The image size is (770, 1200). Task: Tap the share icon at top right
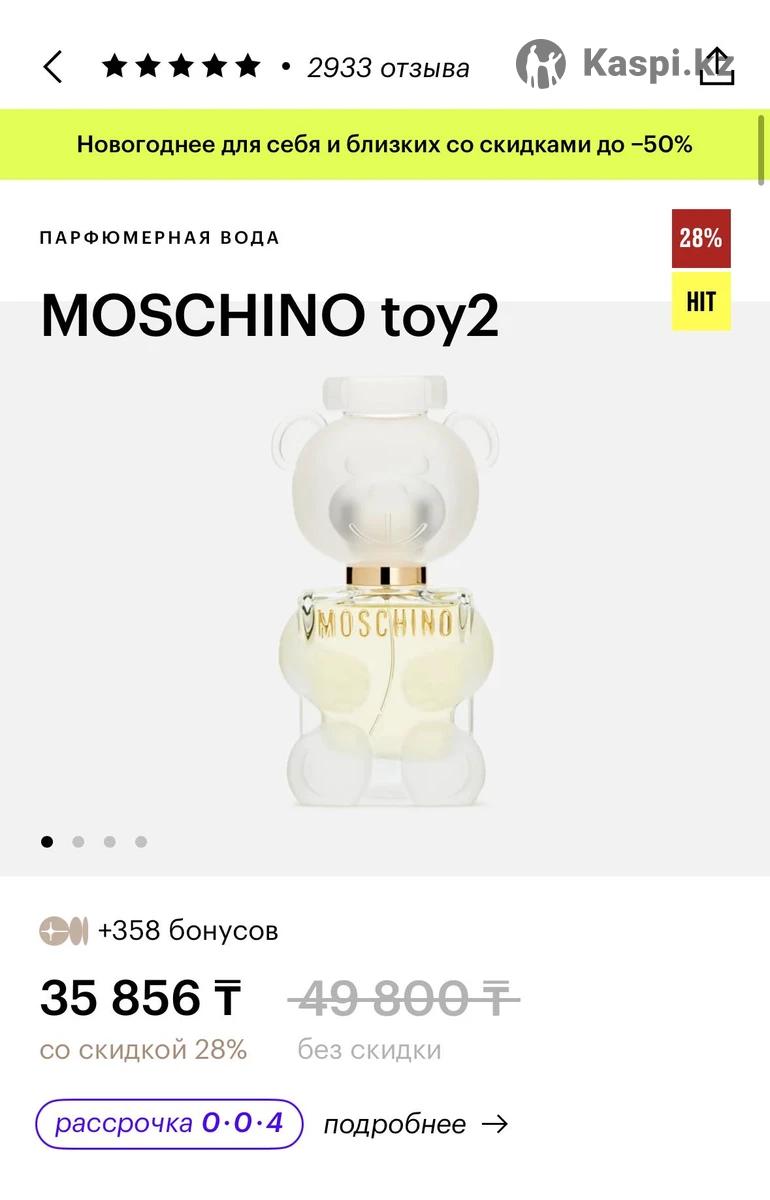tap(716, 66)
